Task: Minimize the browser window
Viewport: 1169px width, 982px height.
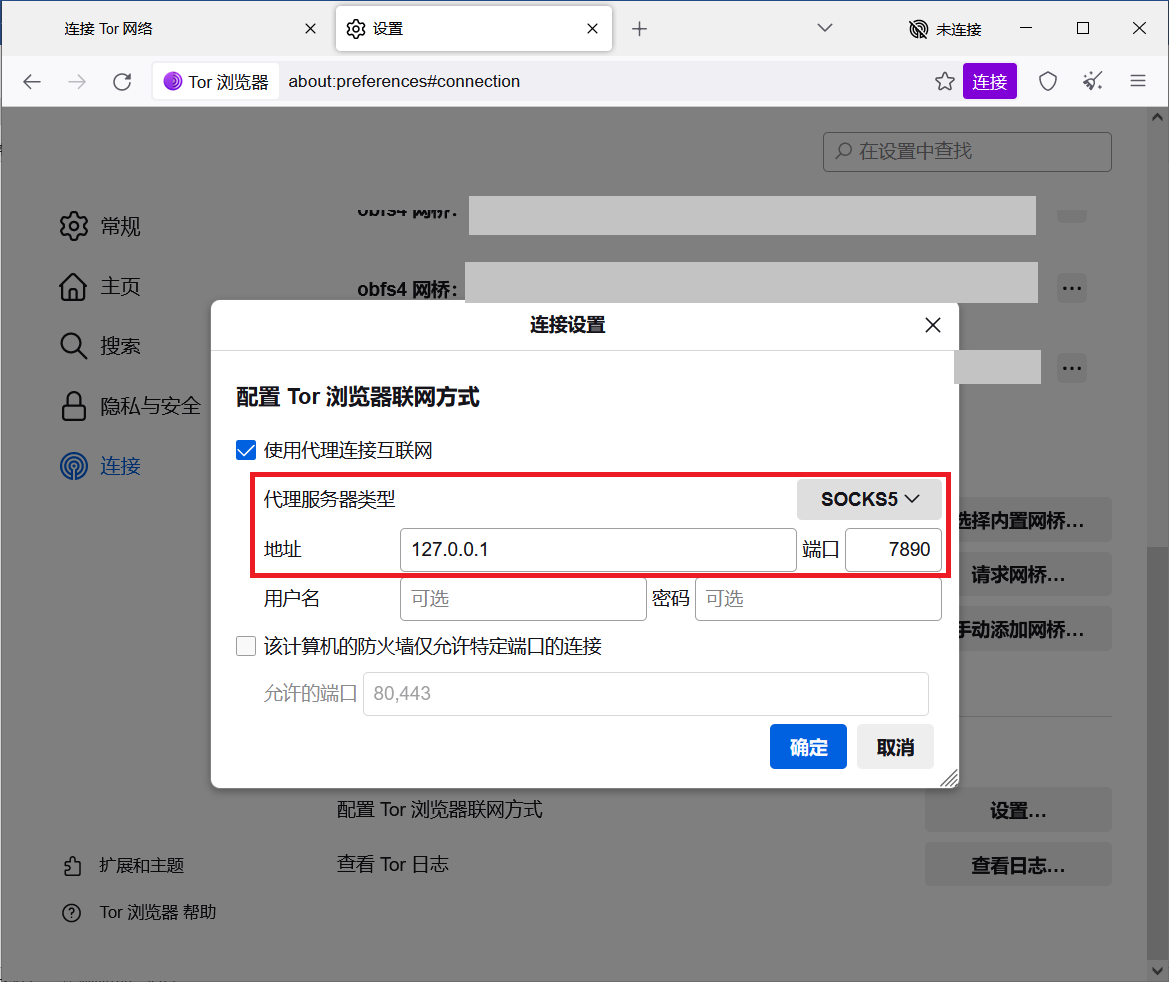Action: click(x=1026, y=28)
